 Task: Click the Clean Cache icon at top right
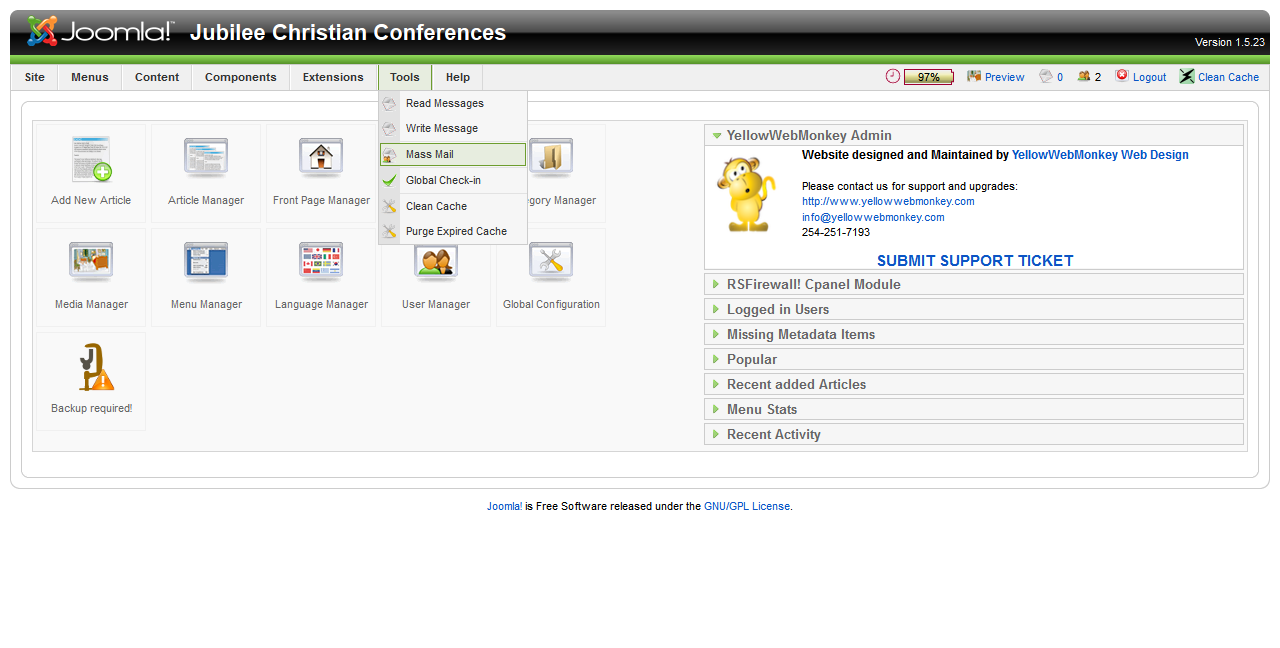1187,76
